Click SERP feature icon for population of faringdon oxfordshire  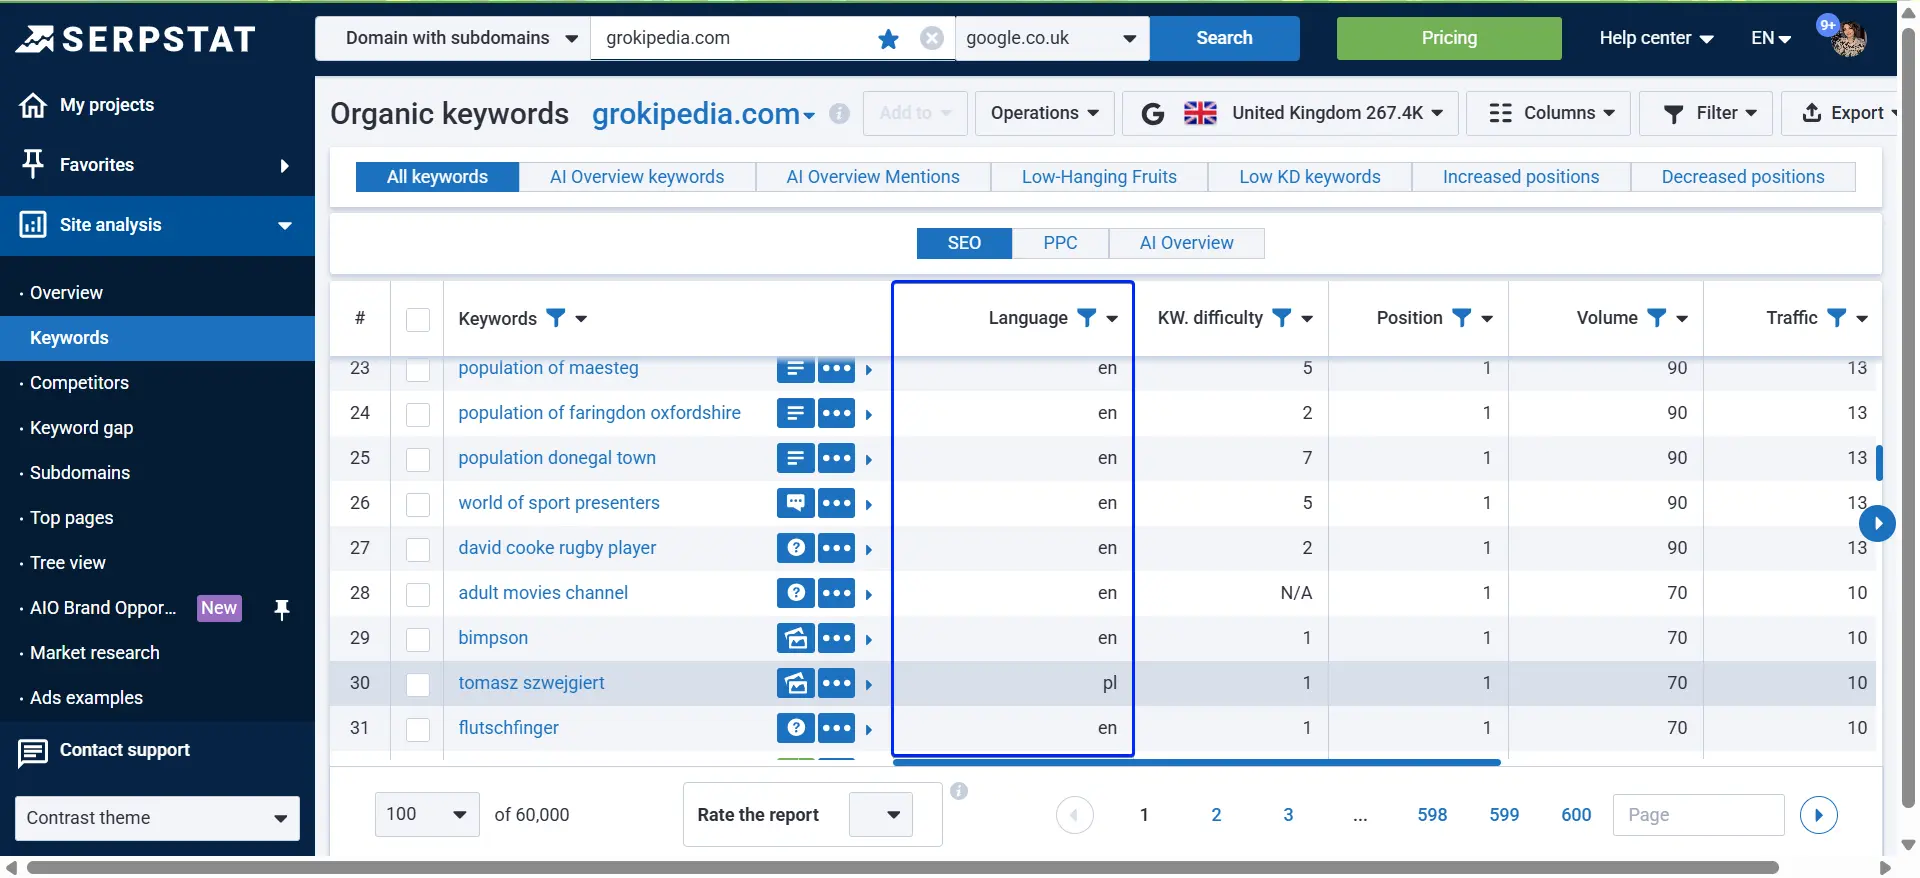tap(795, 413)
